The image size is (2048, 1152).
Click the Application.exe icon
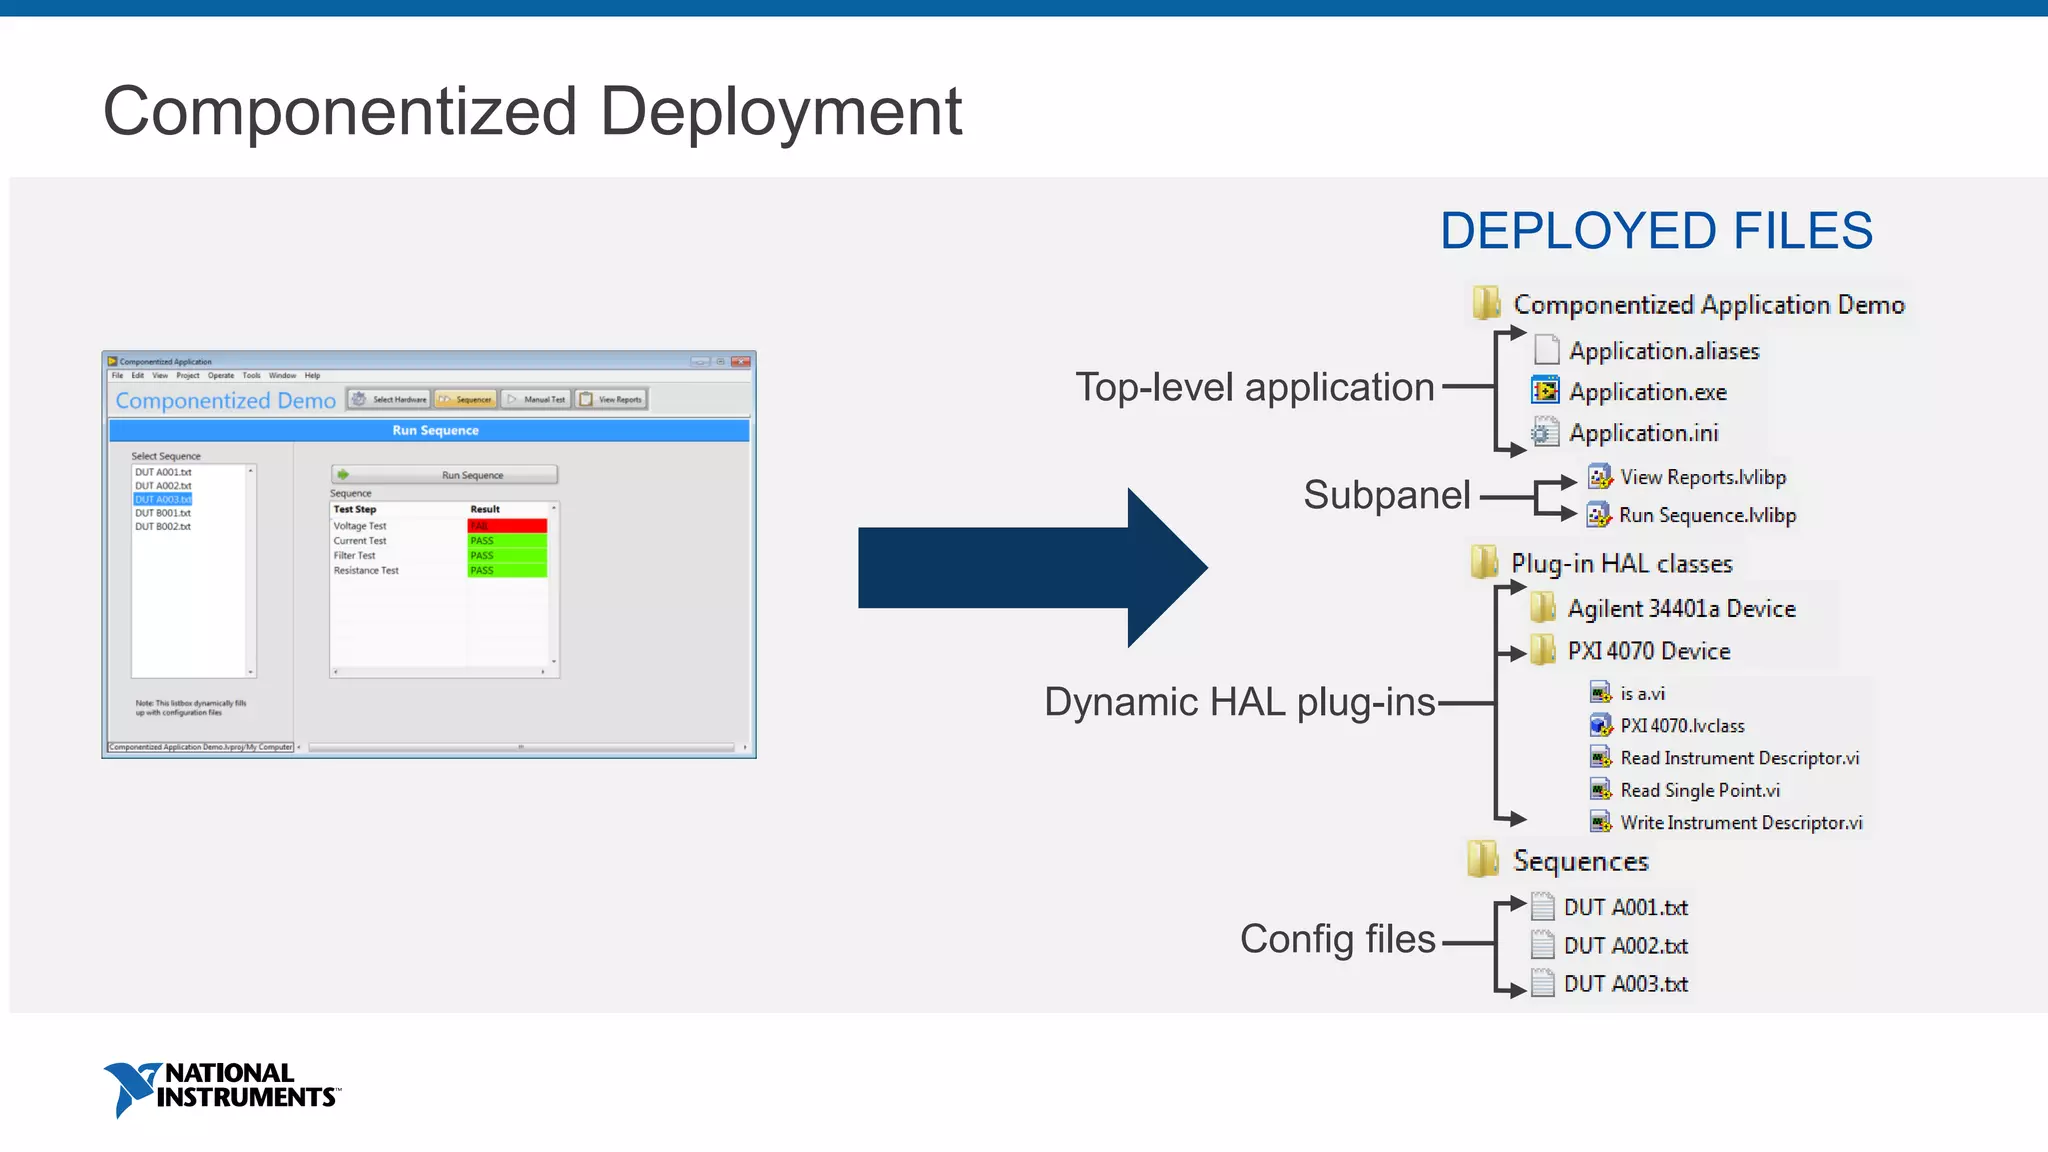click(1546, 391)
